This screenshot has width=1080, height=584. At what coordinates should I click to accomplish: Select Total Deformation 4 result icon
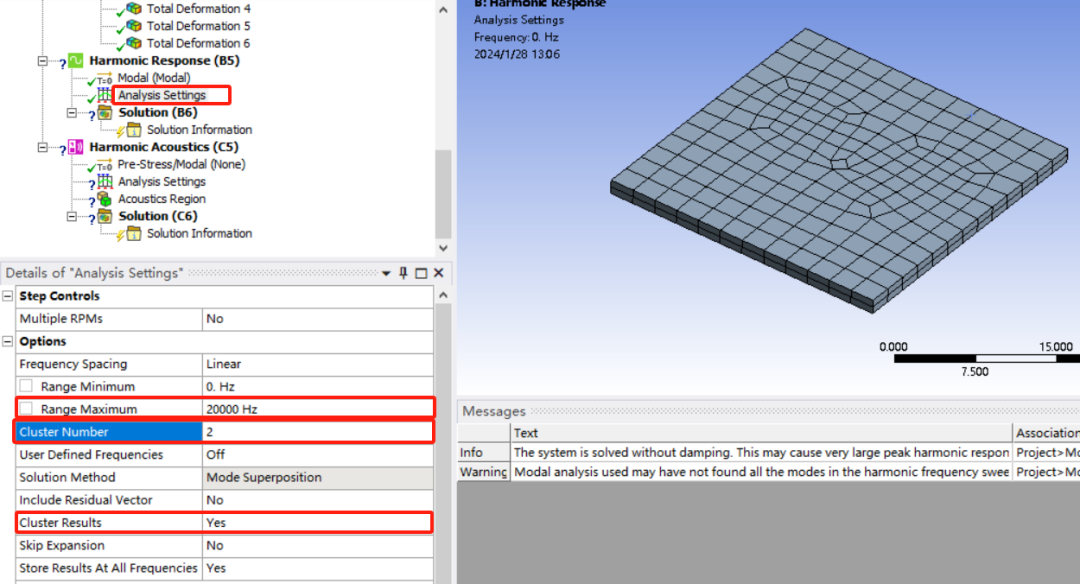(x=134, y=8)
